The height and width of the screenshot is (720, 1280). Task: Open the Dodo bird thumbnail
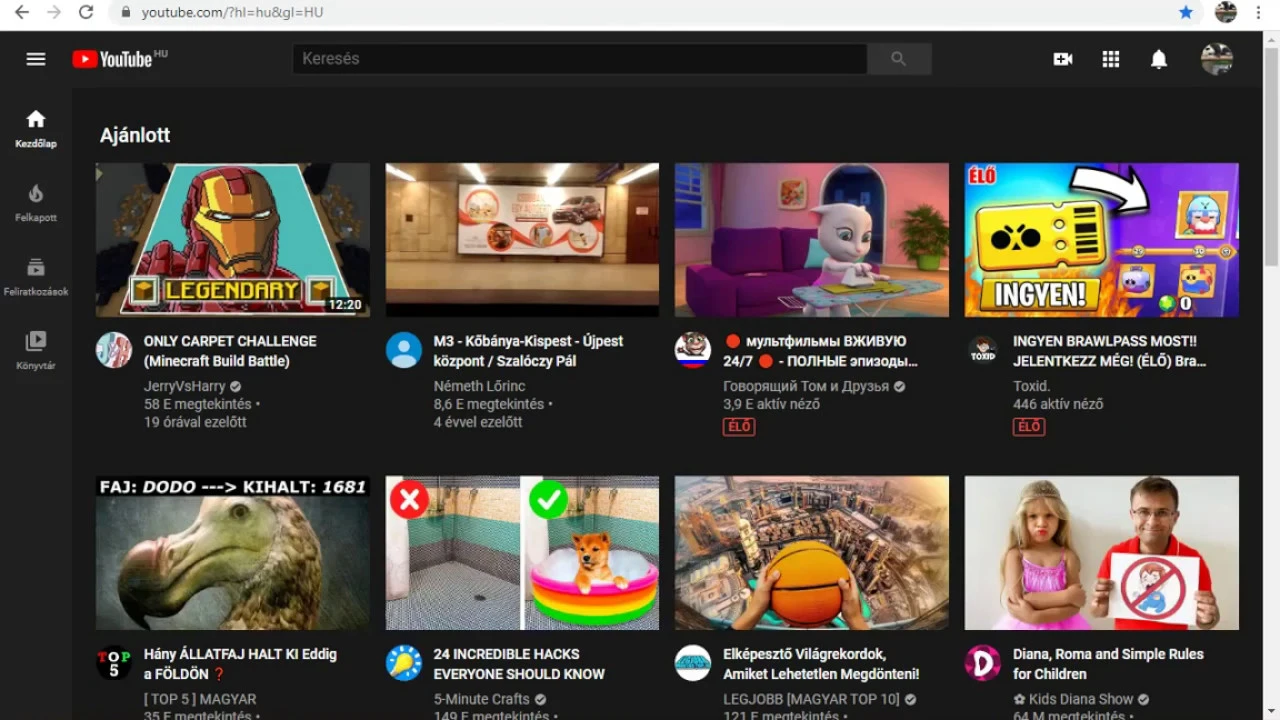[x=233, y=553]
